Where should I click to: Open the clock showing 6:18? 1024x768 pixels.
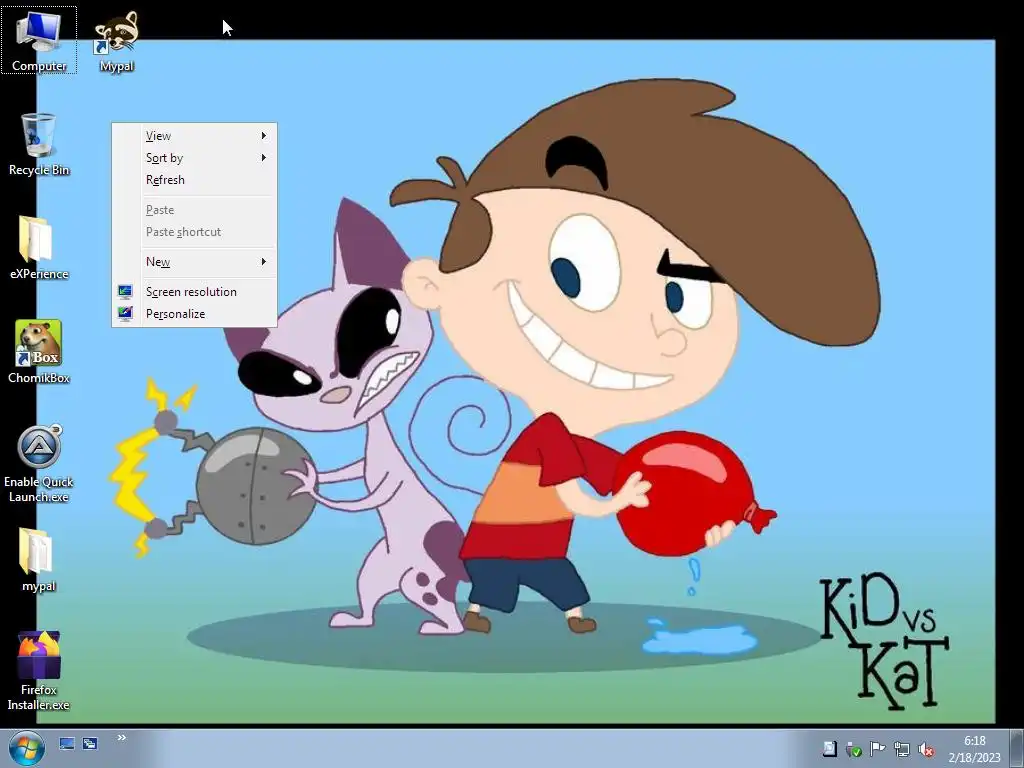tap(974, 748)
